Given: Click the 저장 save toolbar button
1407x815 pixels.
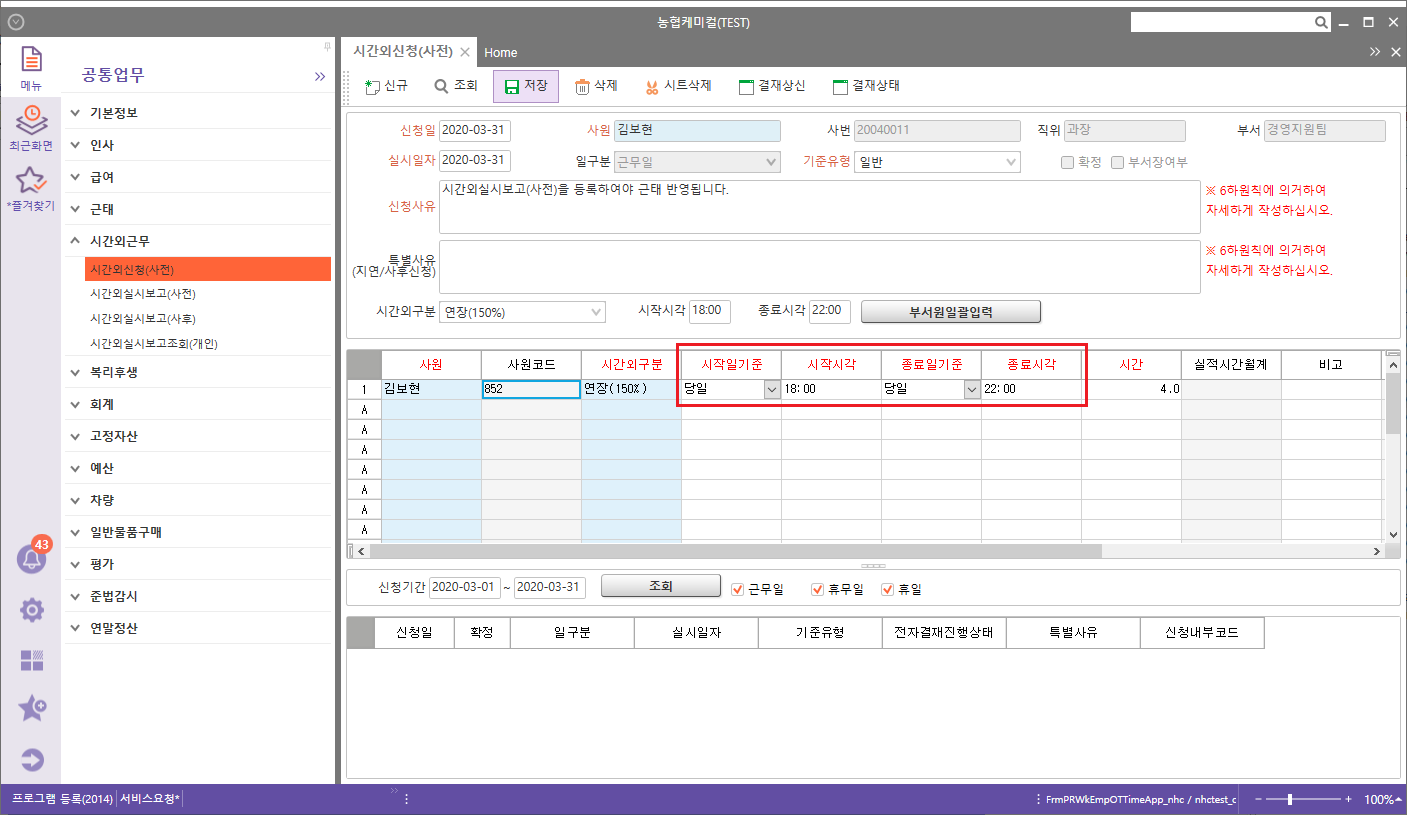Looking at the screenshot, I should pyautogui.click(x=526, y=87).
